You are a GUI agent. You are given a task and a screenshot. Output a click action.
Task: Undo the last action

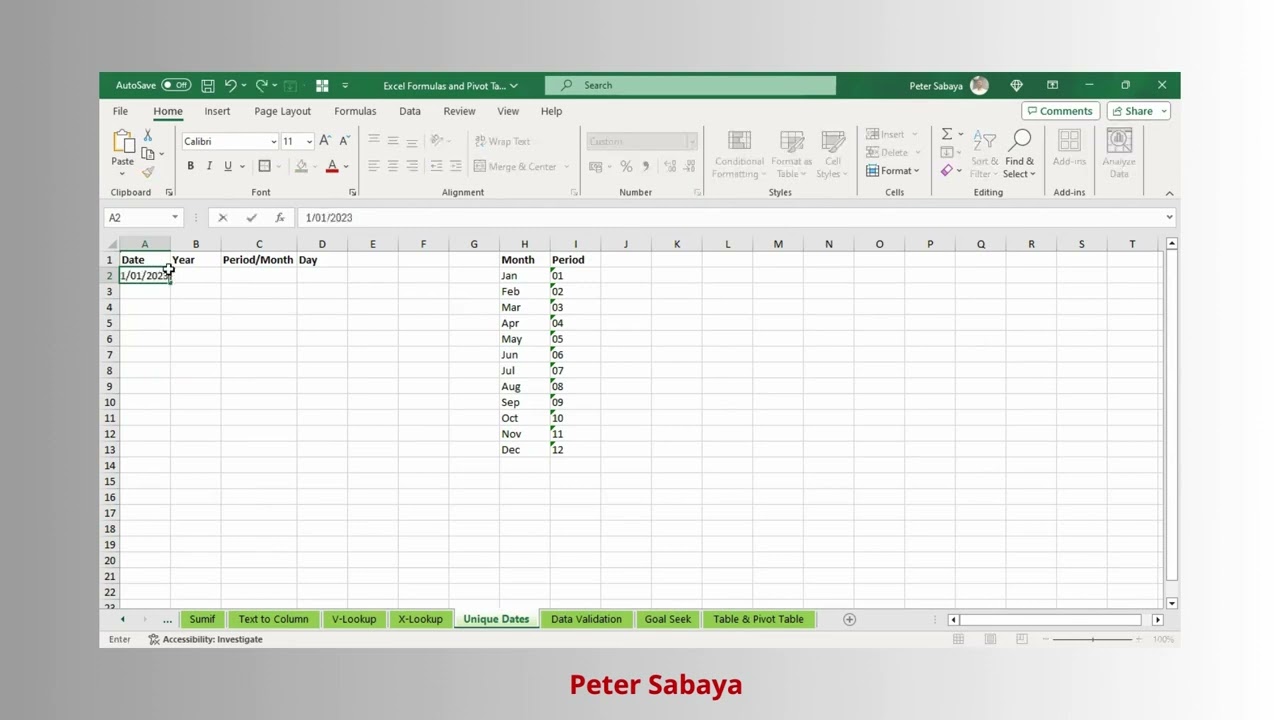point(230,85)
